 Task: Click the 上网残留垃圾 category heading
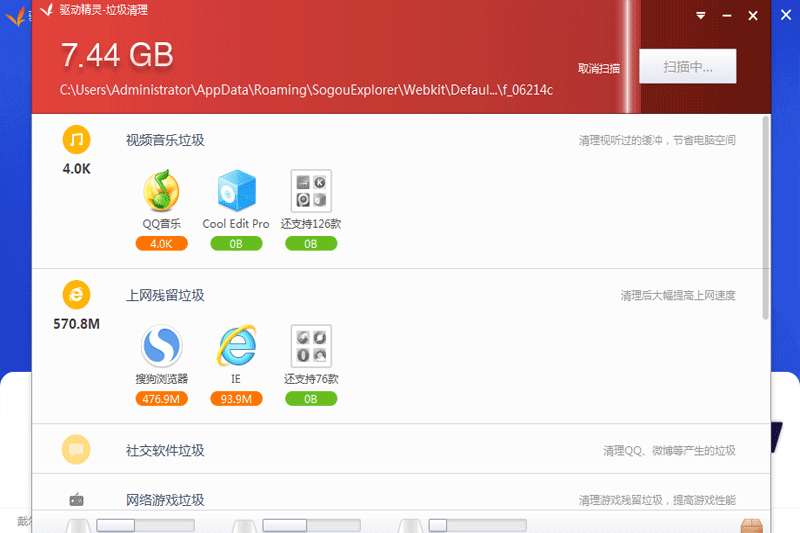tap(165, 296)
